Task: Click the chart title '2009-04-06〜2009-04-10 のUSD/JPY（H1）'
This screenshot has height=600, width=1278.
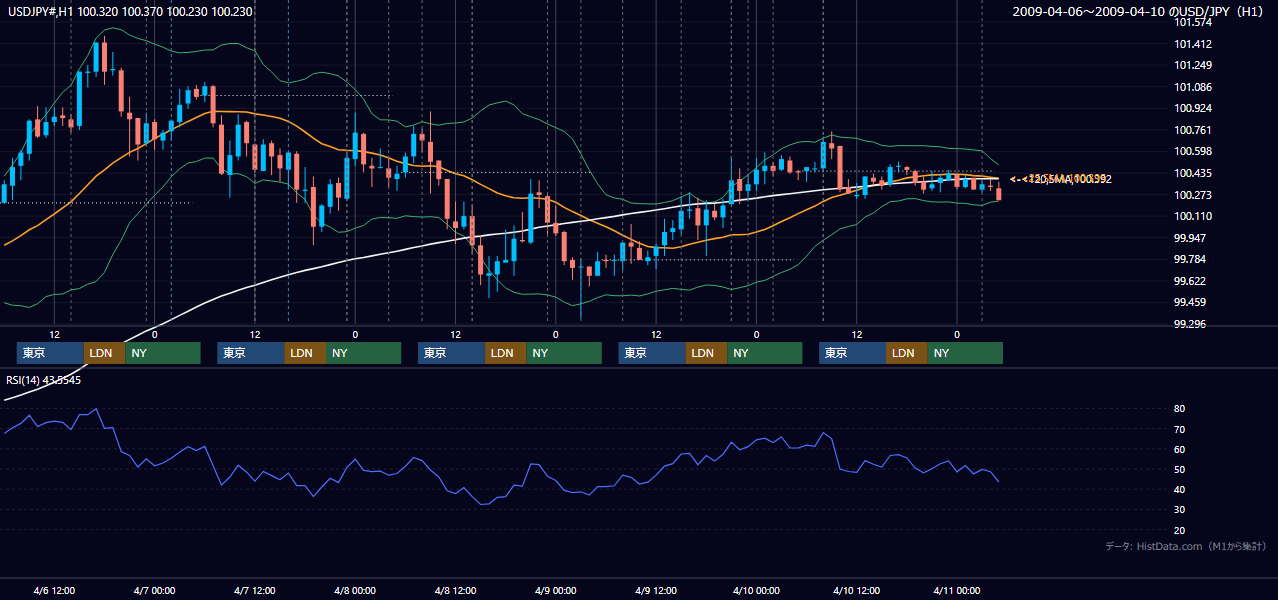Action: (1140, 11)
